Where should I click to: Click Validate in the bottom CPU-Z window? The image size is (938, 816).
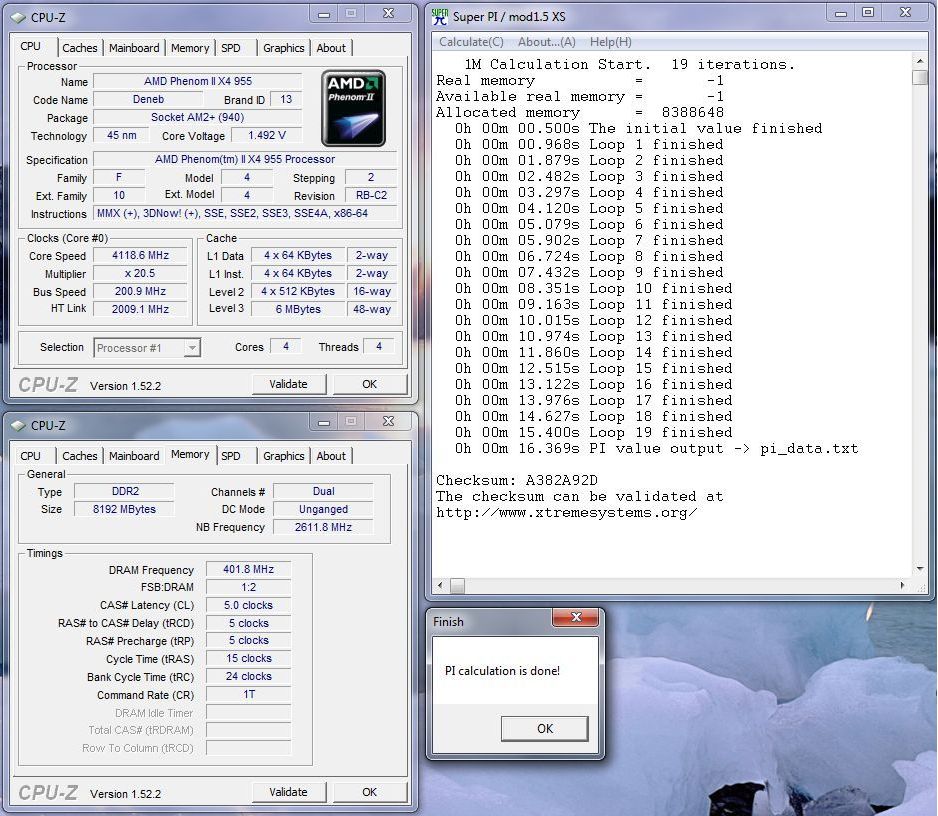[x=288, y=792]
